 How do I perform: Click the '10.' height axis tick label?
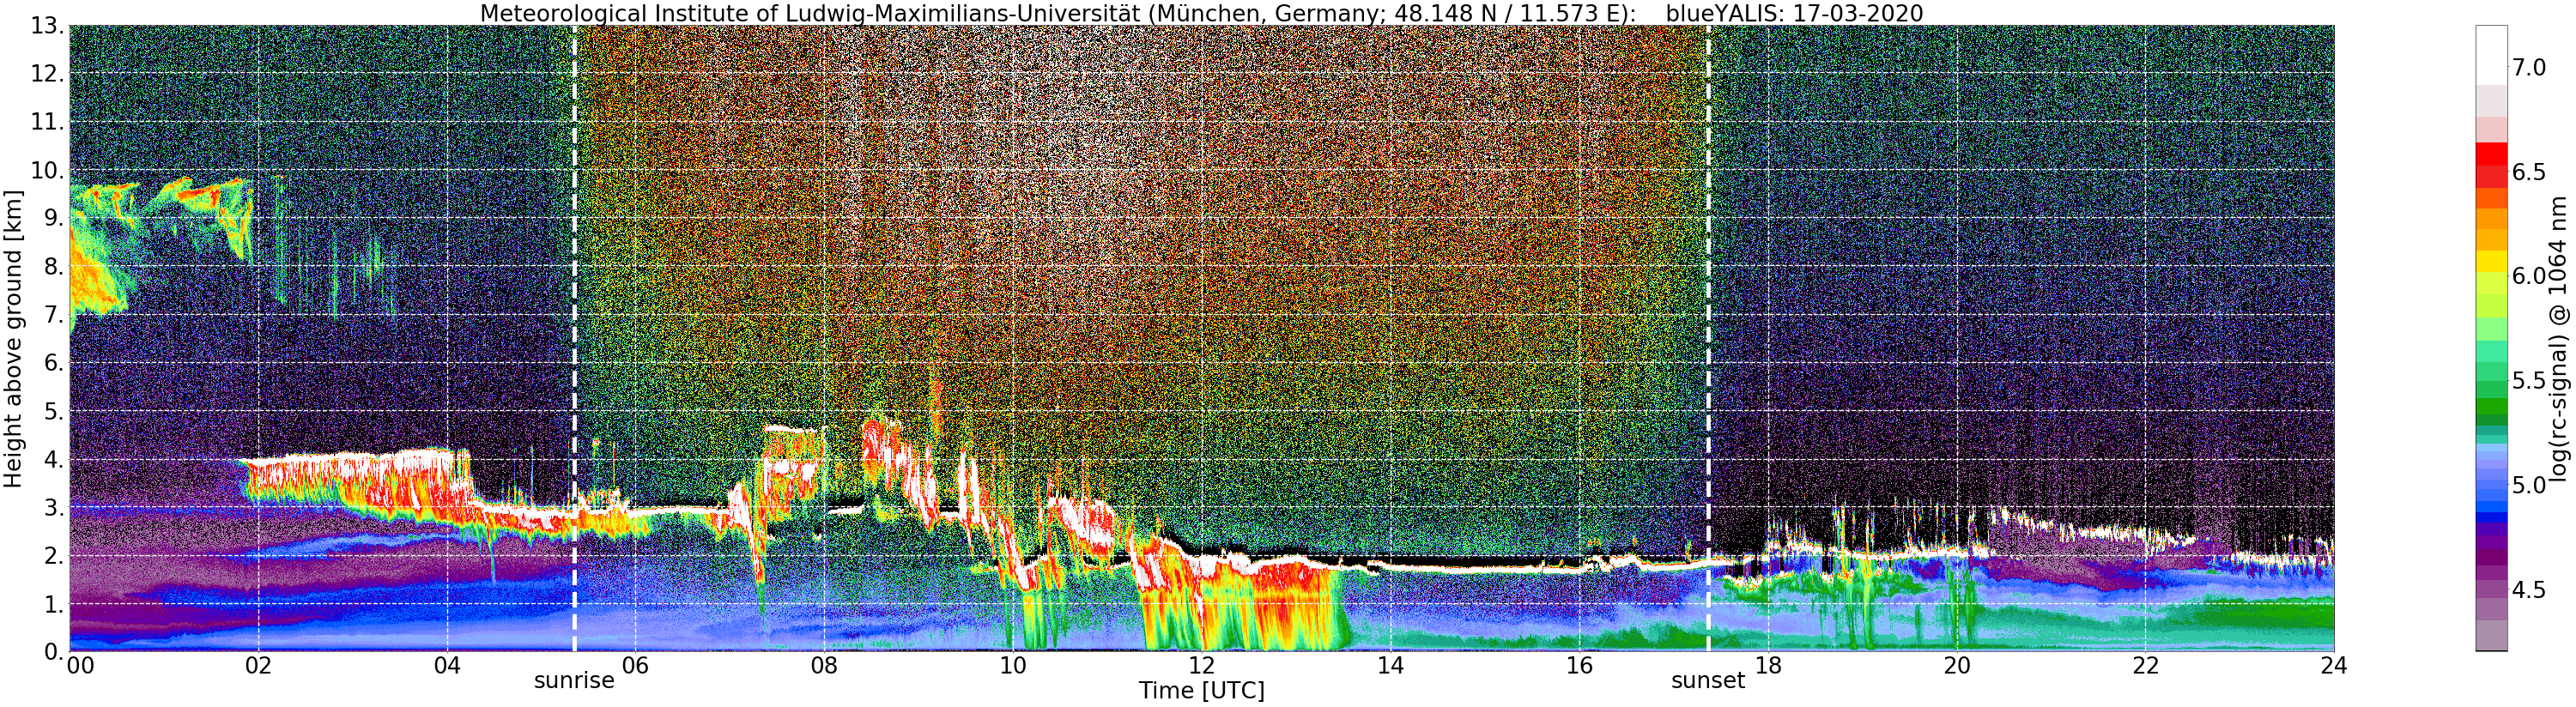click(47, 170)
